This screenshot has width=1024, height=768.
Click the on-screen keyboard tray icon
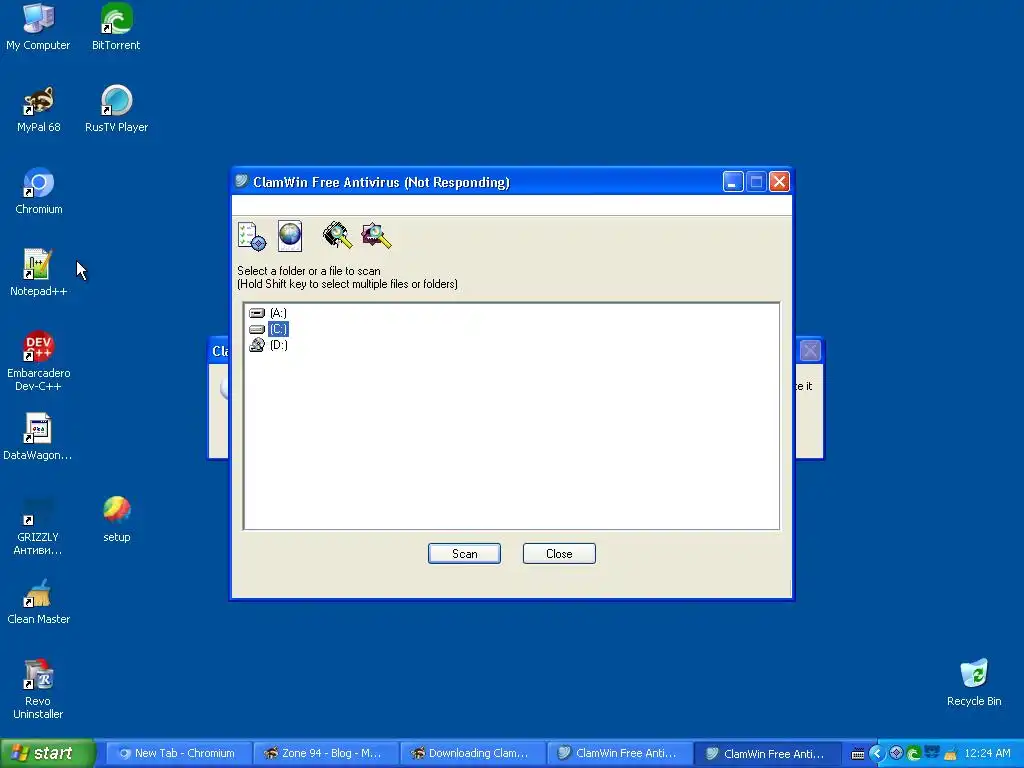(x=857, y=754)
